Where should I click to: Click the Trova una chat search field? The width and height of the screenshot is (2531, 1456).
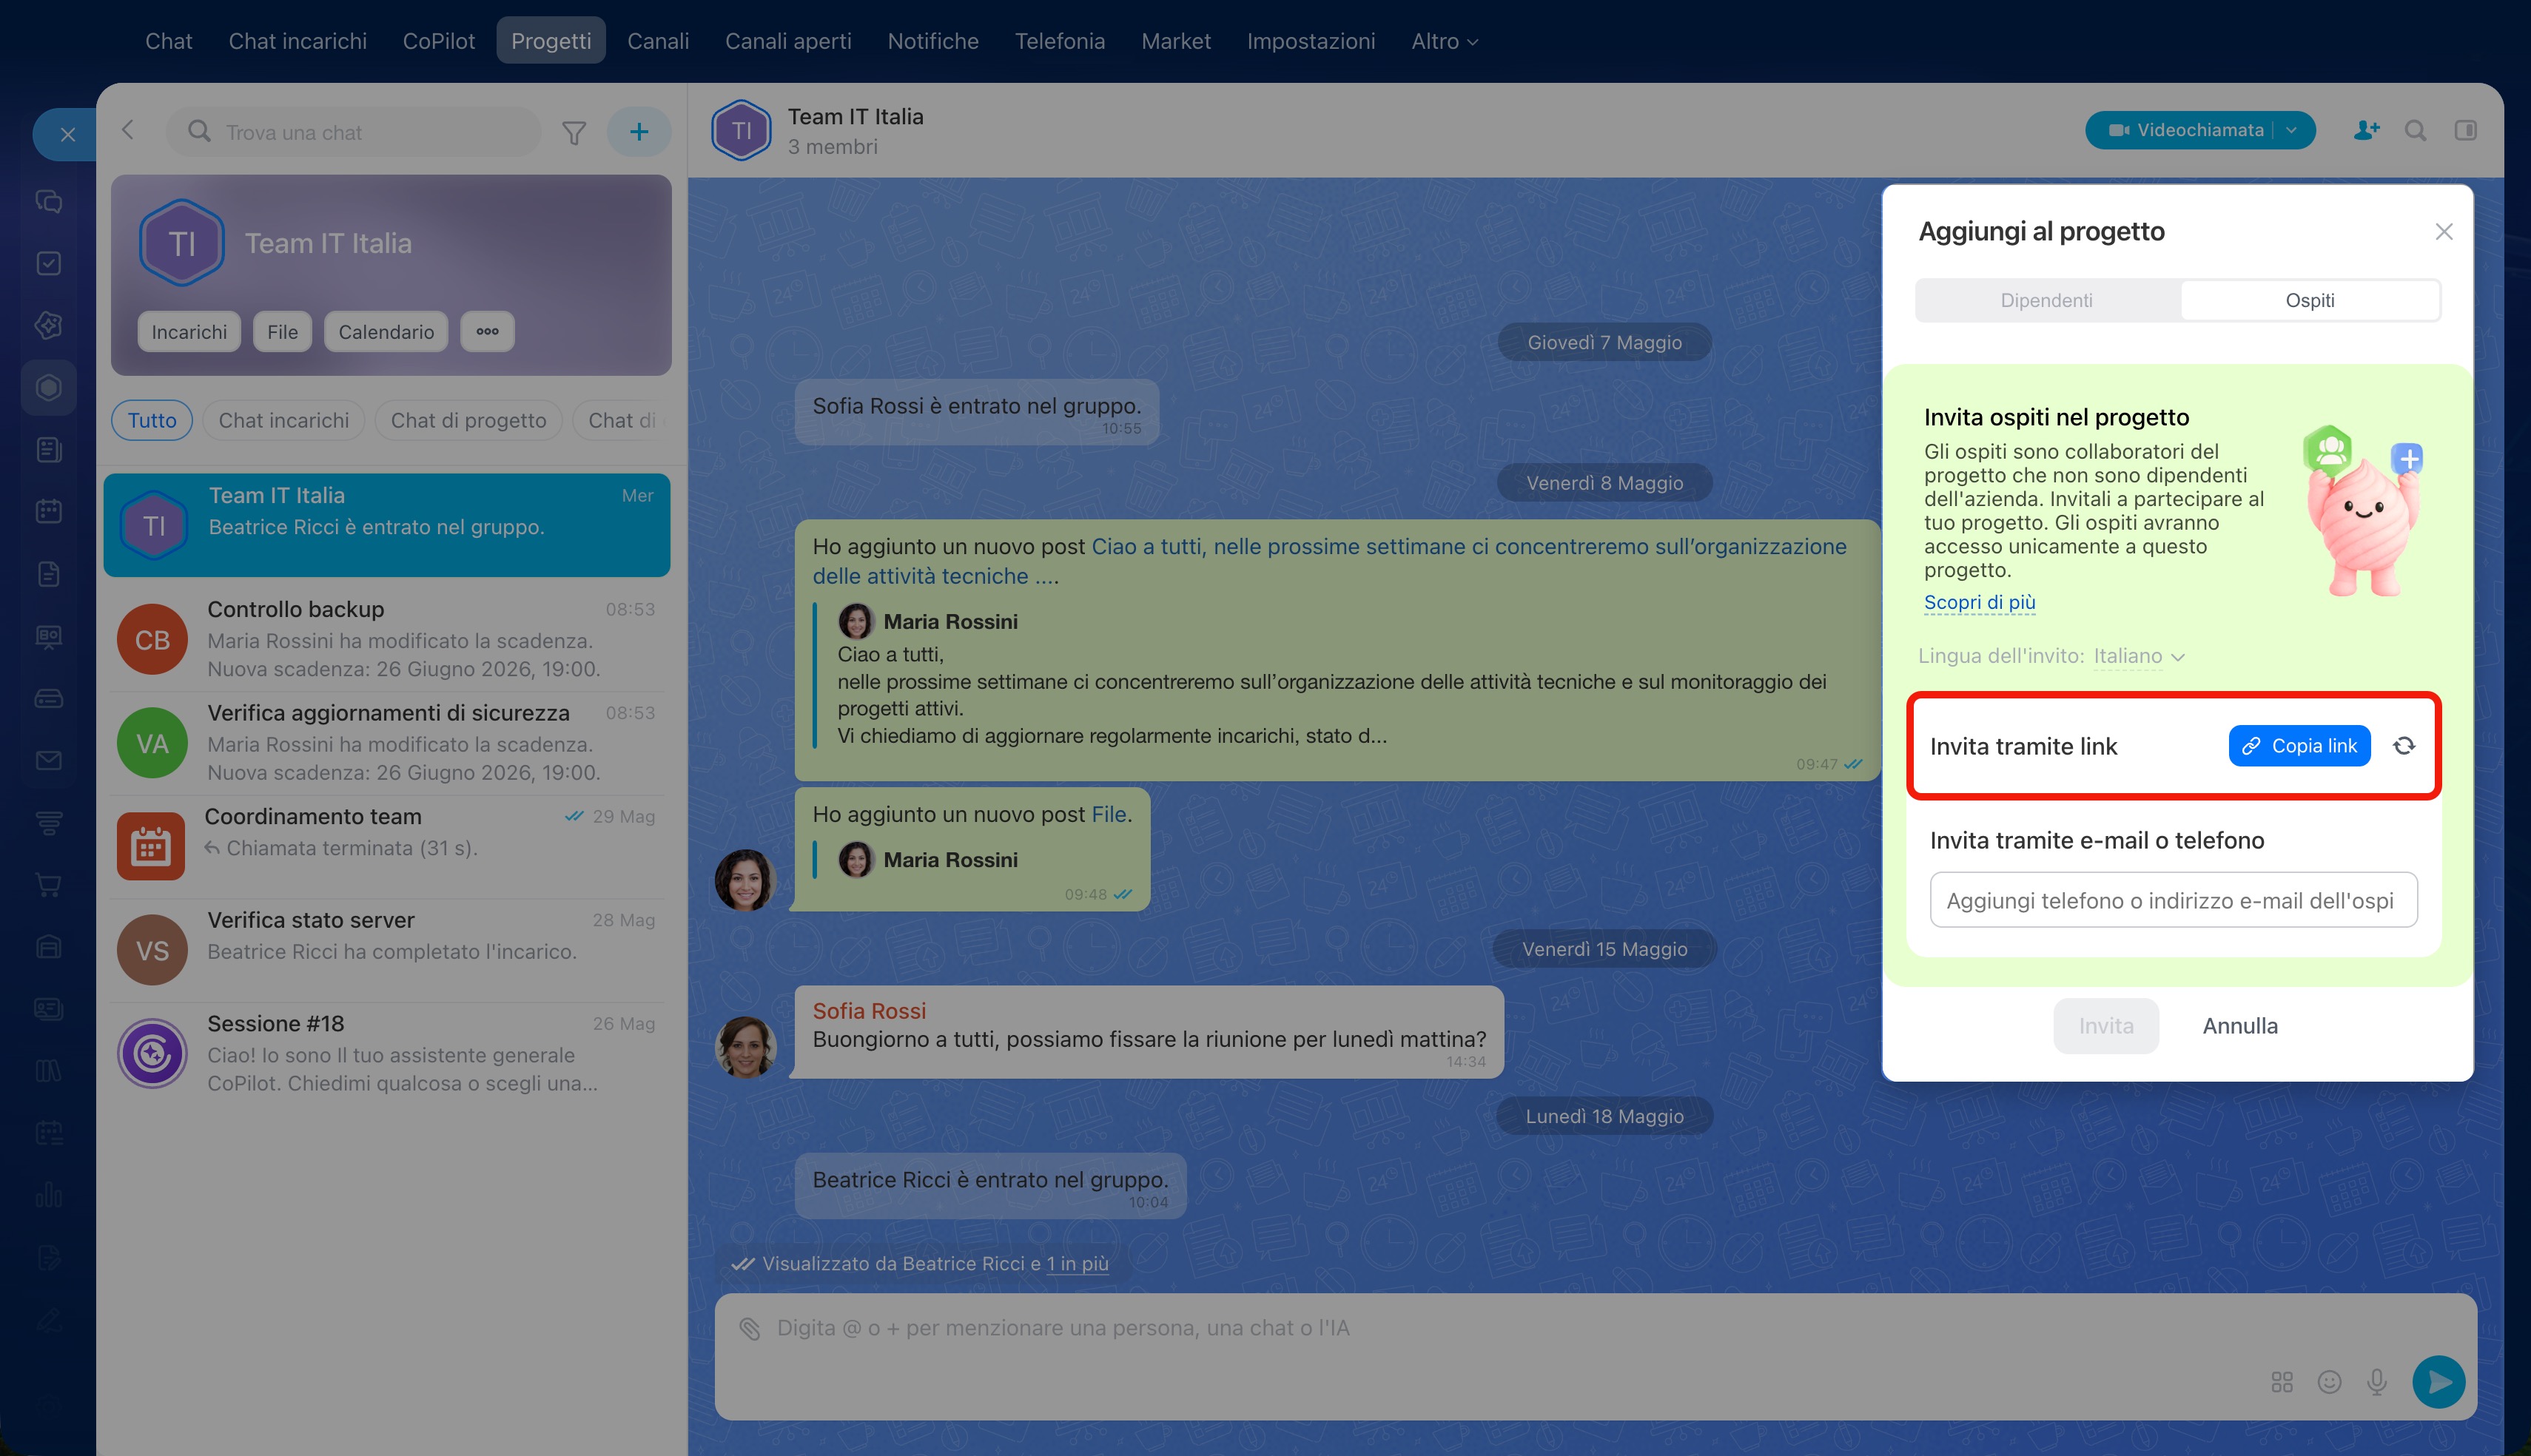coord(354,132)
